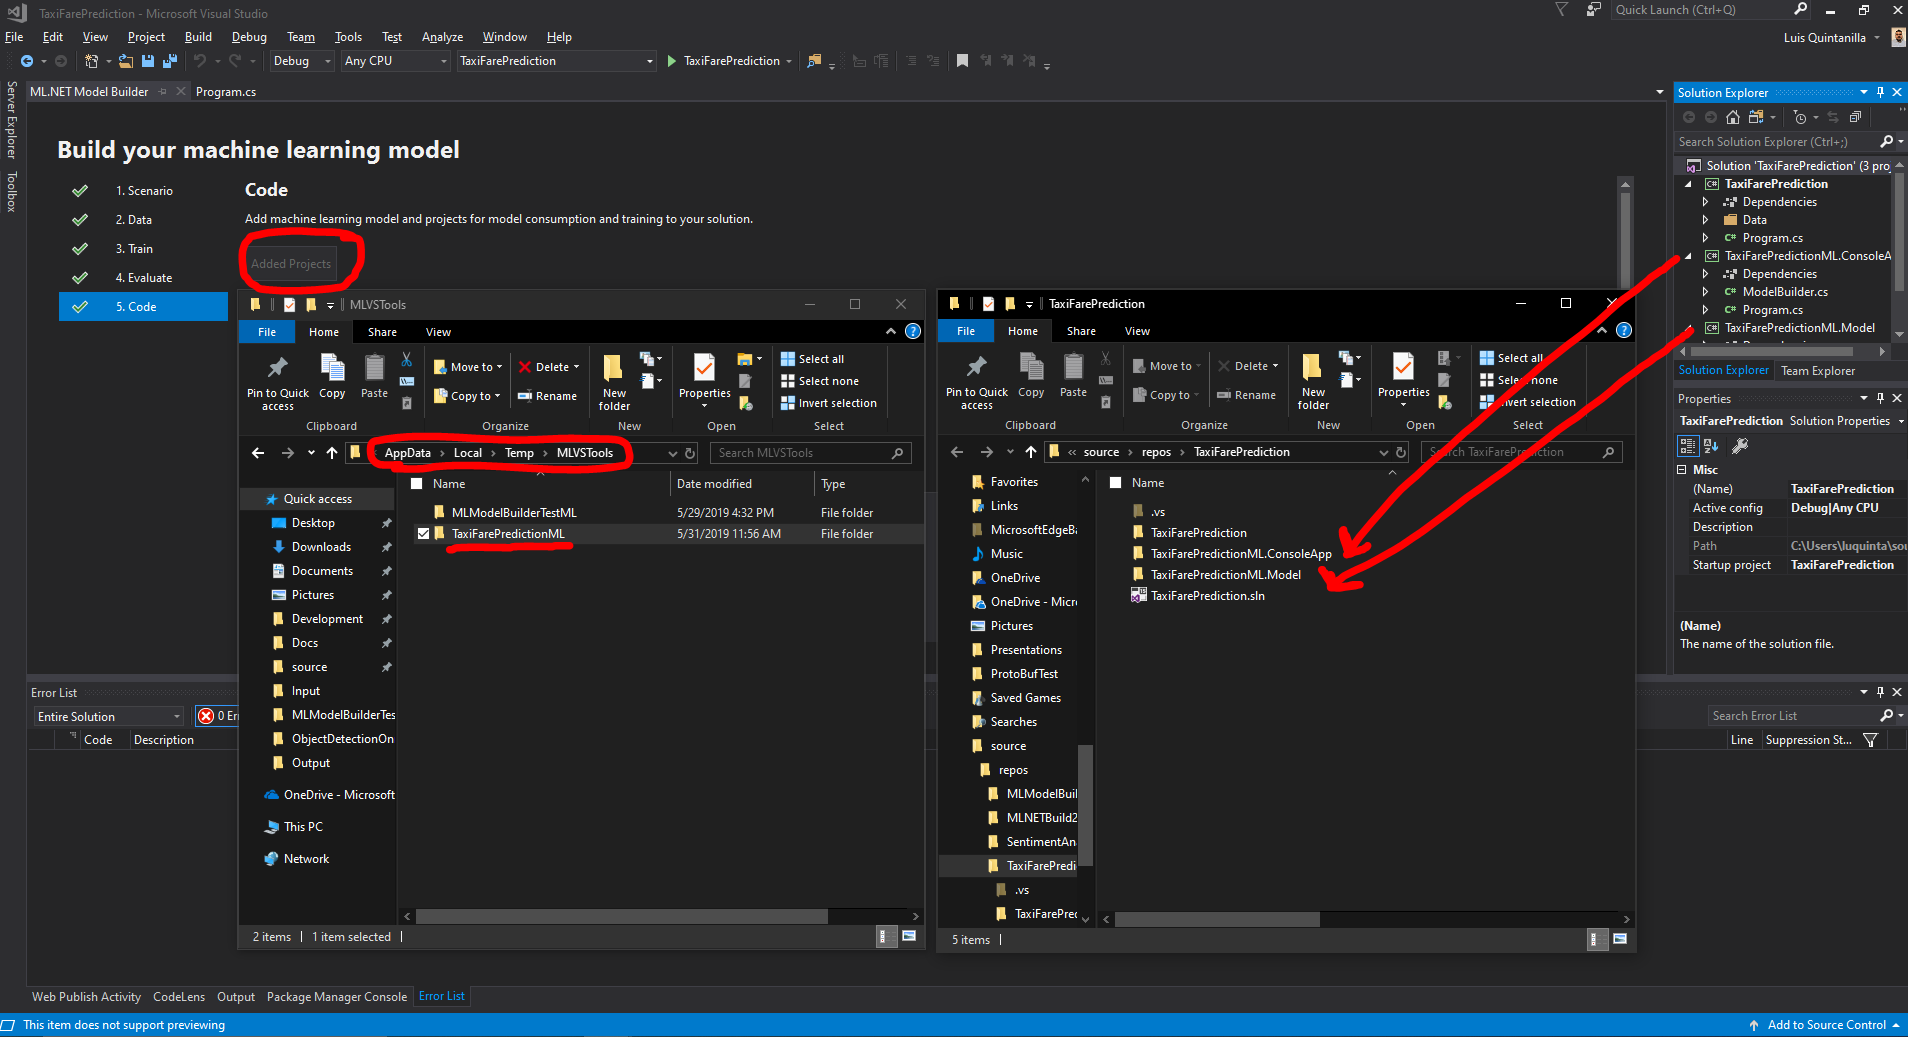This screenshot has height=1037, width=1908.
Task: Click Delete in MLVSTools ribbon
Action: point(549,367)
